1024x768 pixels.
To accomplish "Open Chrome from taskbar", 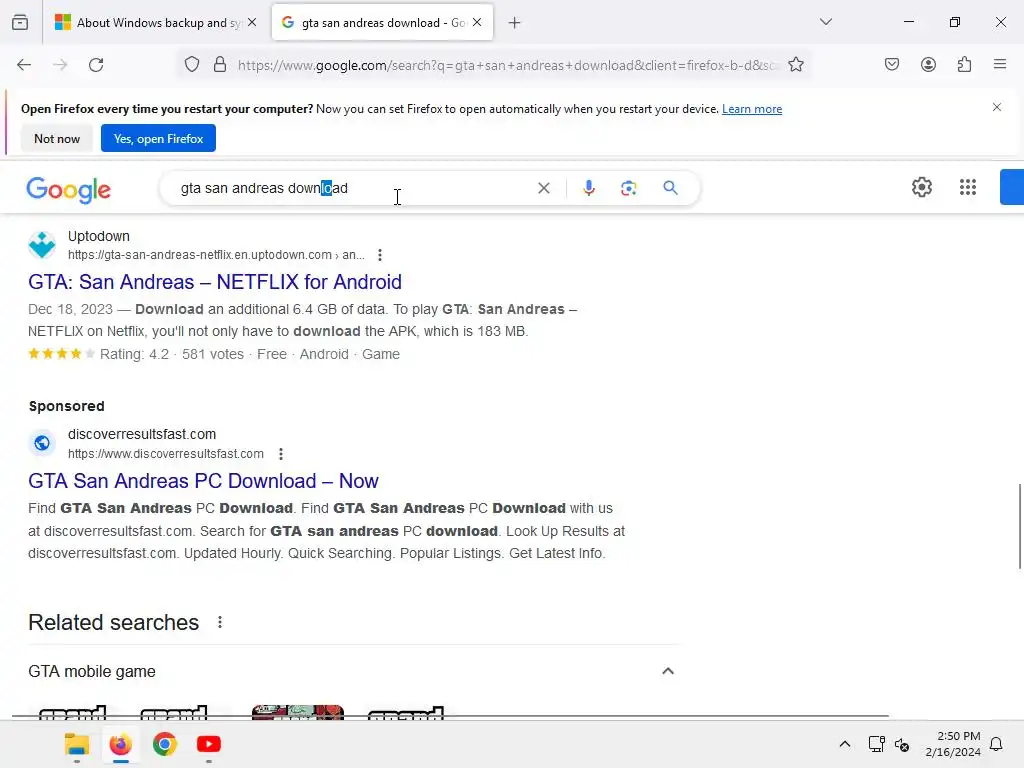I will click(x=165, y=744).
